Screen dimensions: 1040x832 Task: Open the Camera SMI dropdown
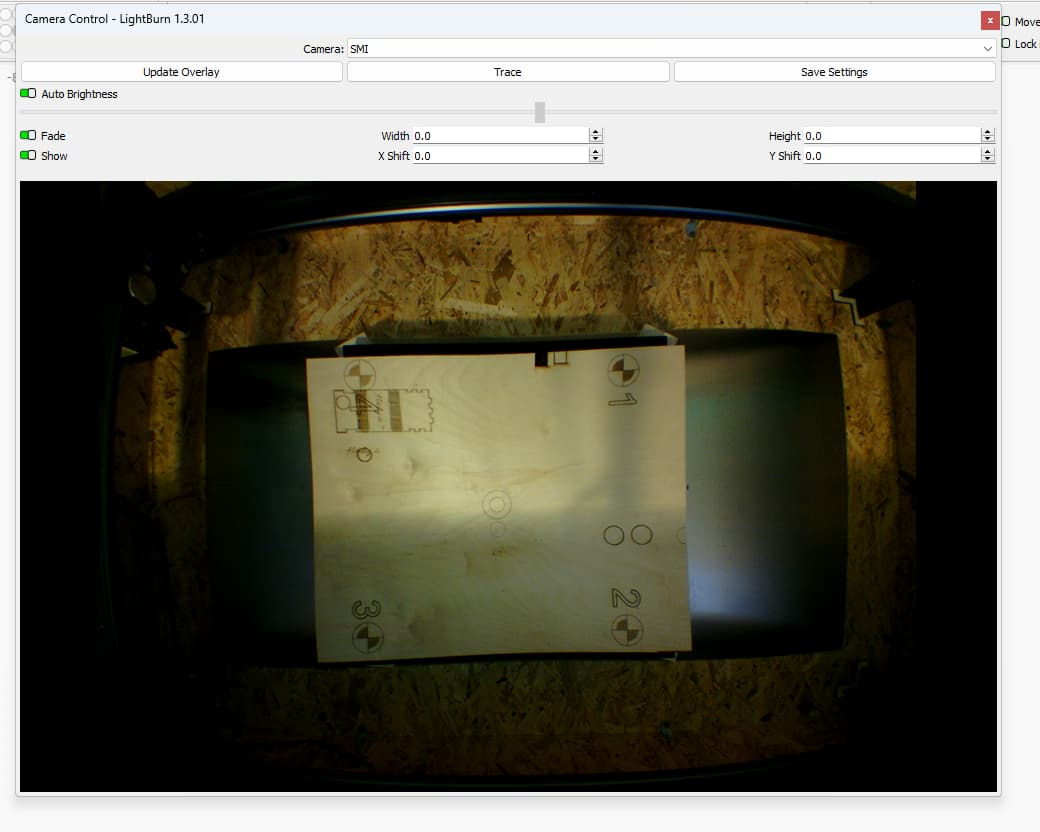(671, 48)
